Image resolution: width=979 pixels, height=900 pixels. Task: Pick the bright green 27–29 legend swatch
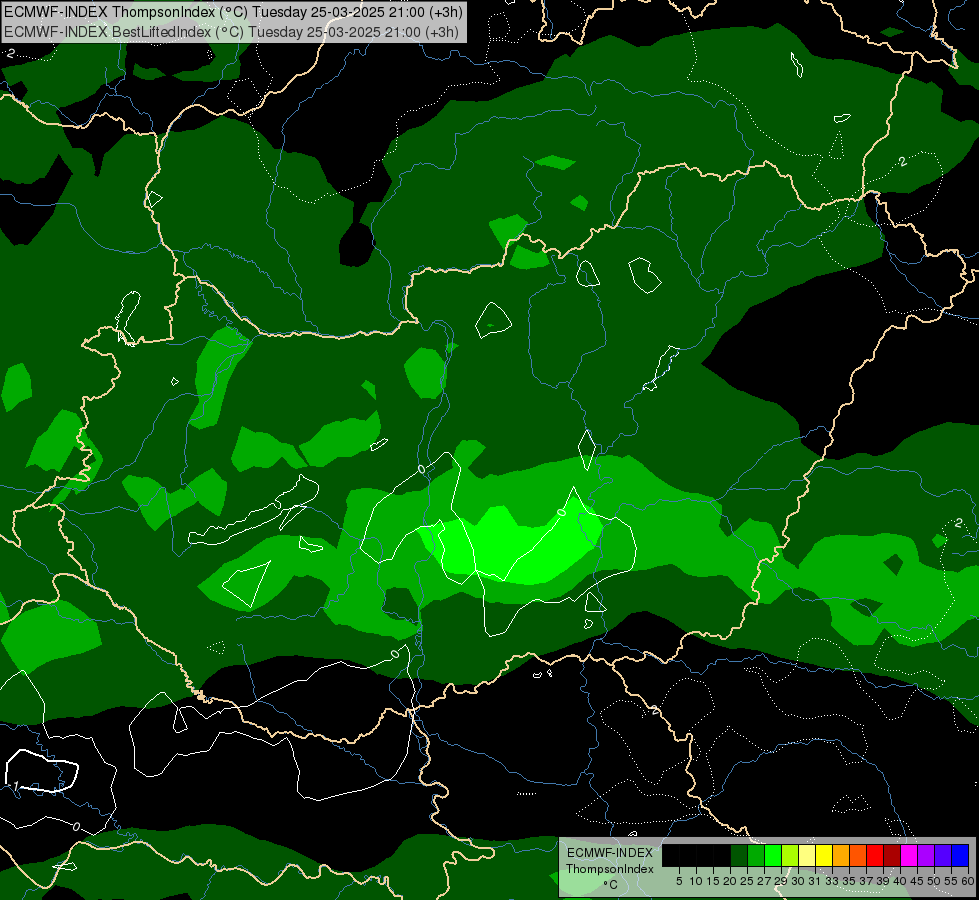coord(773,855)
